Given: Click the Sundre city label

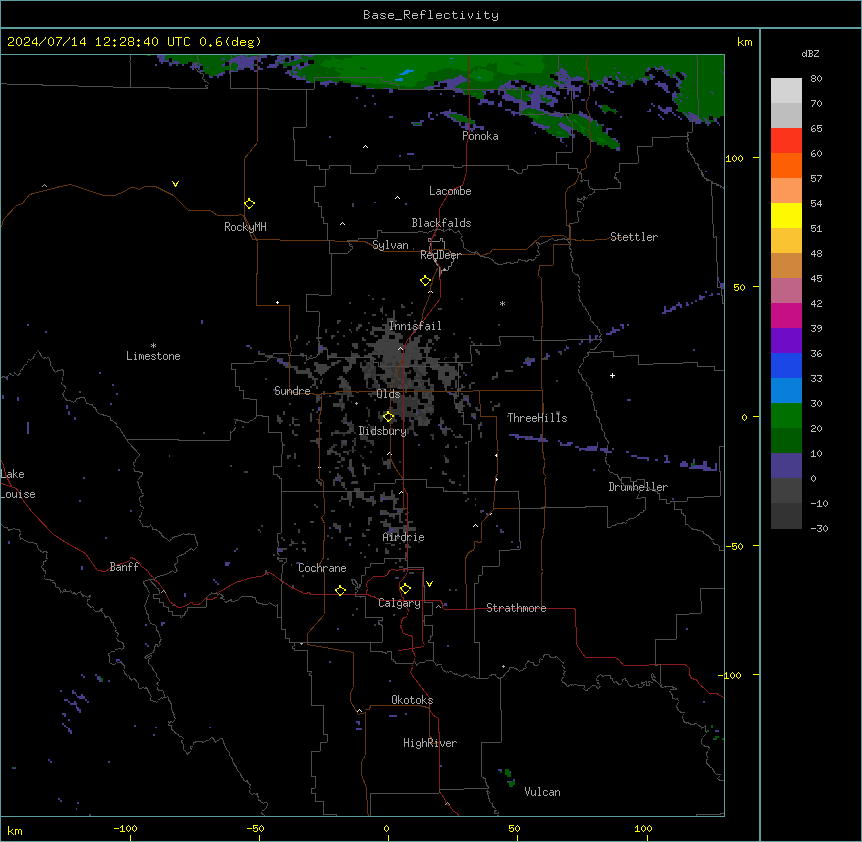Looking at the screenshot, I should 292,391.
